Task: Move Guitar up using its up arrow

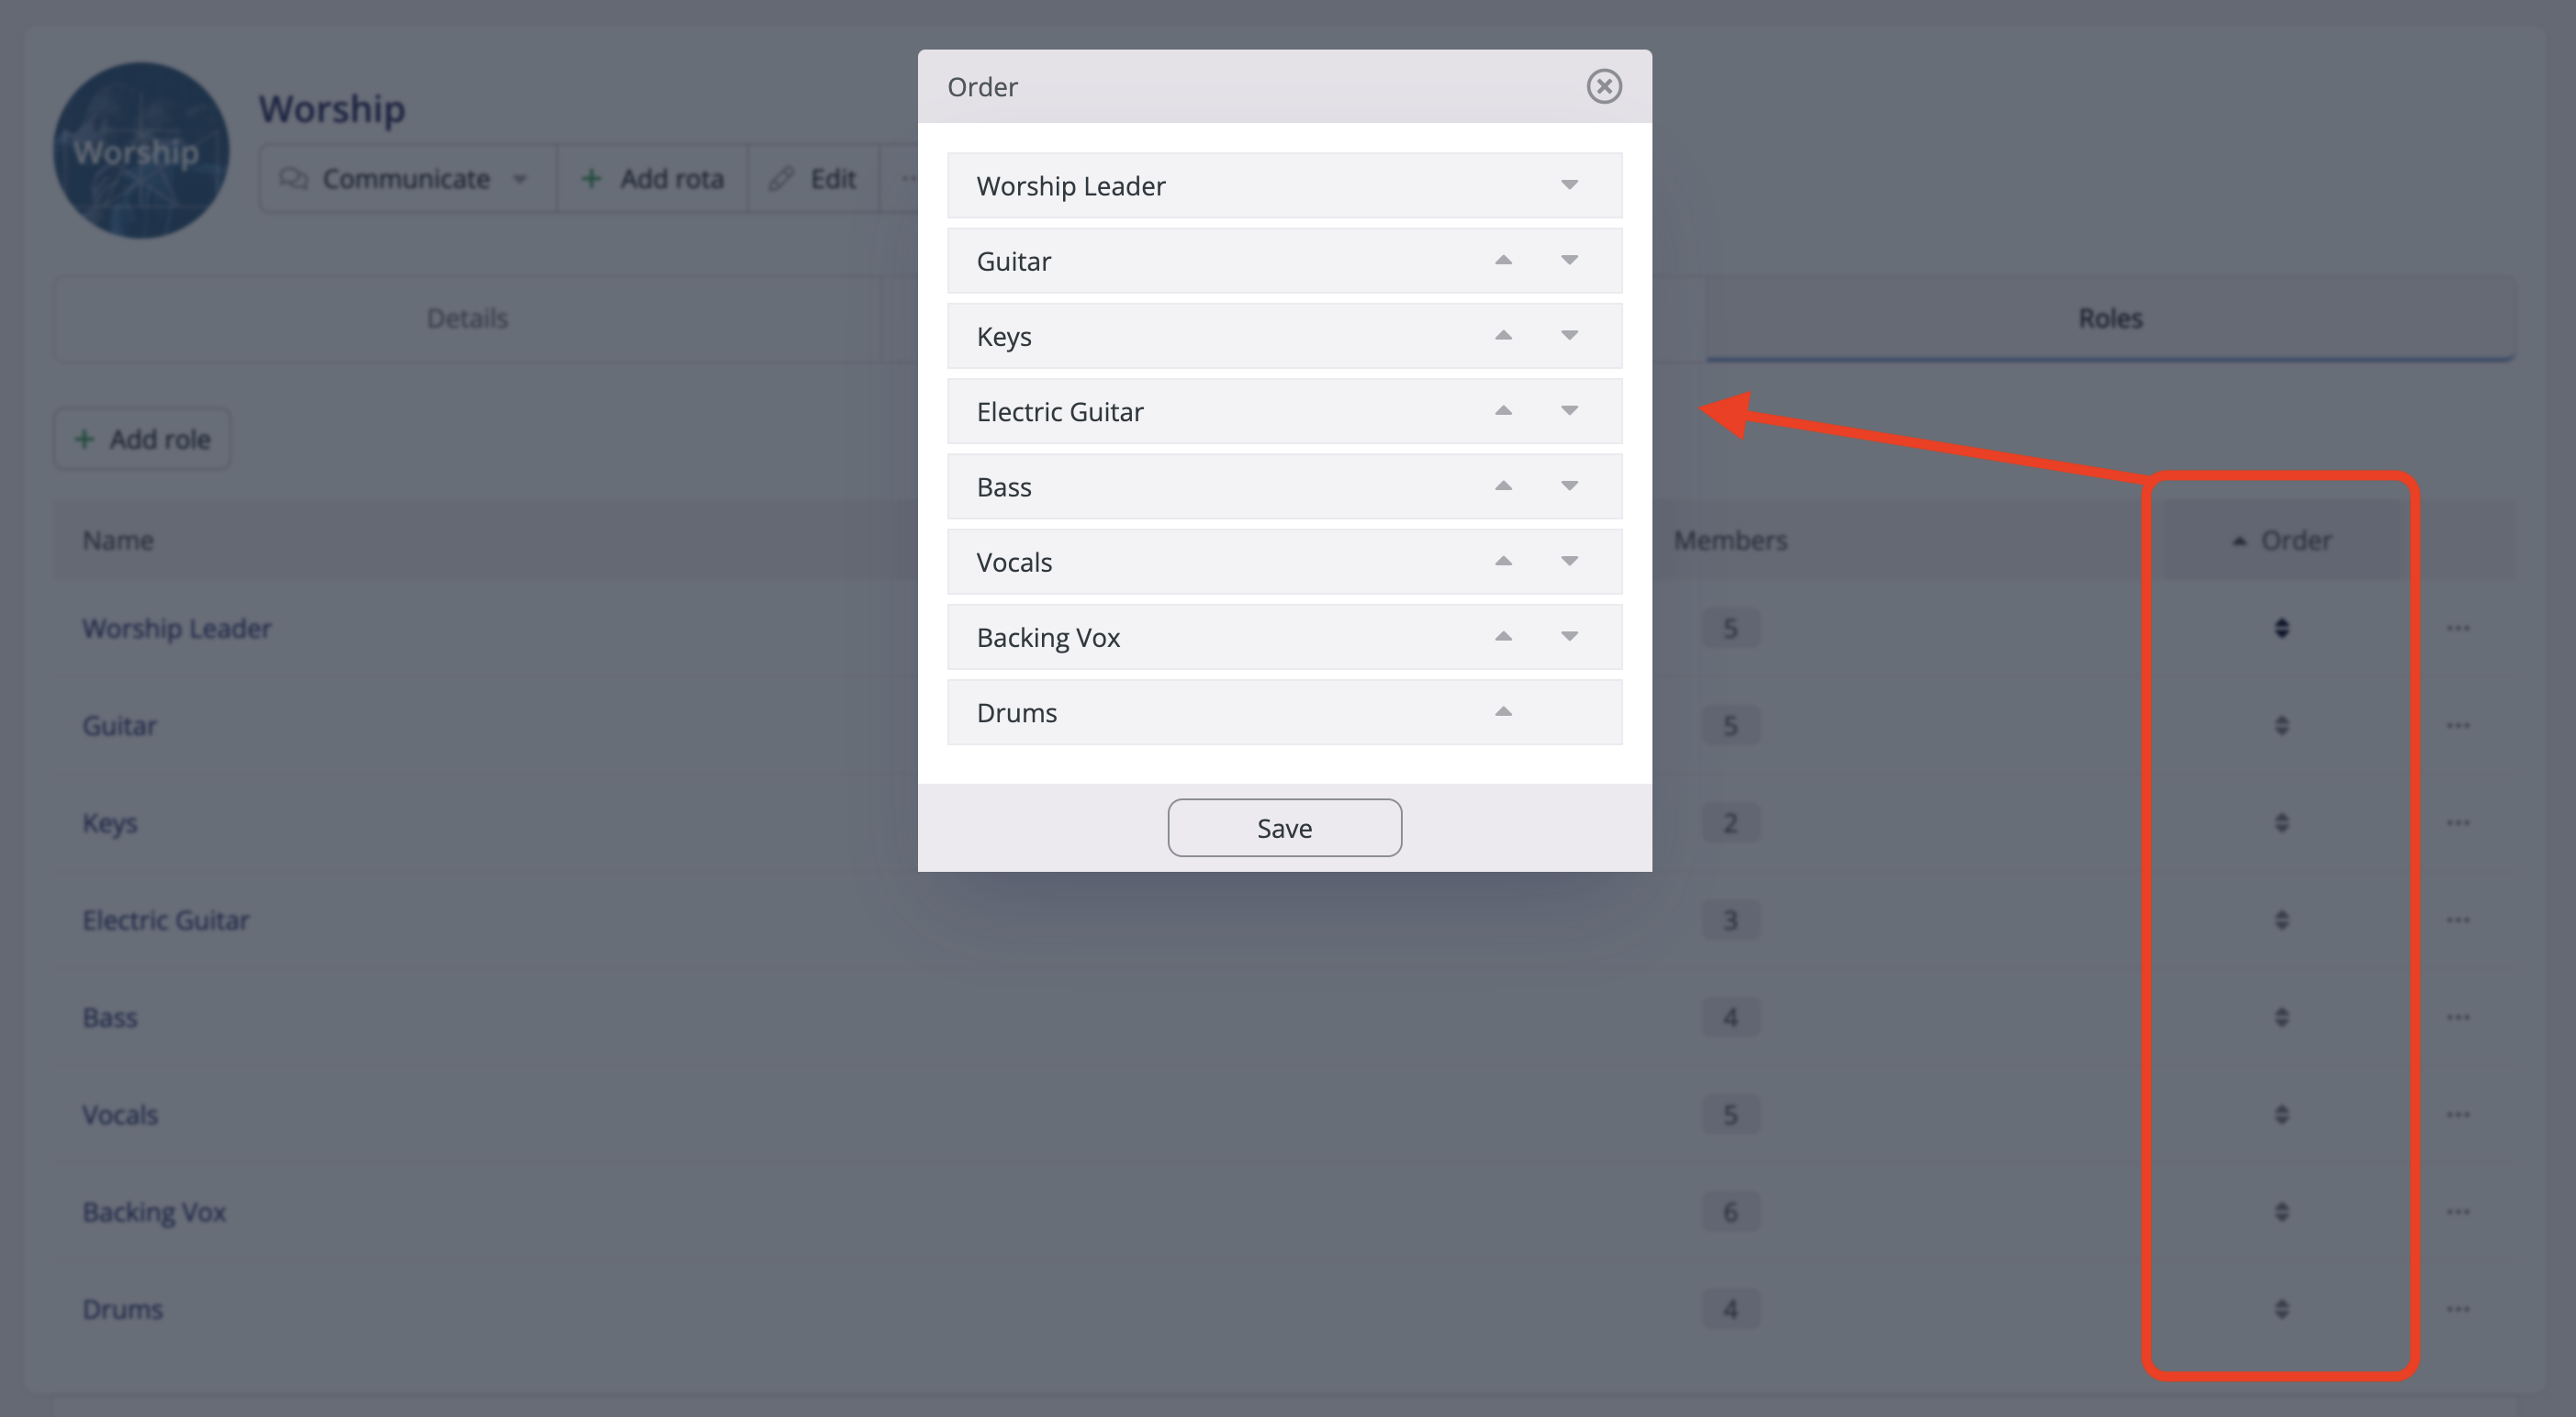Action: coord(1503,260)
